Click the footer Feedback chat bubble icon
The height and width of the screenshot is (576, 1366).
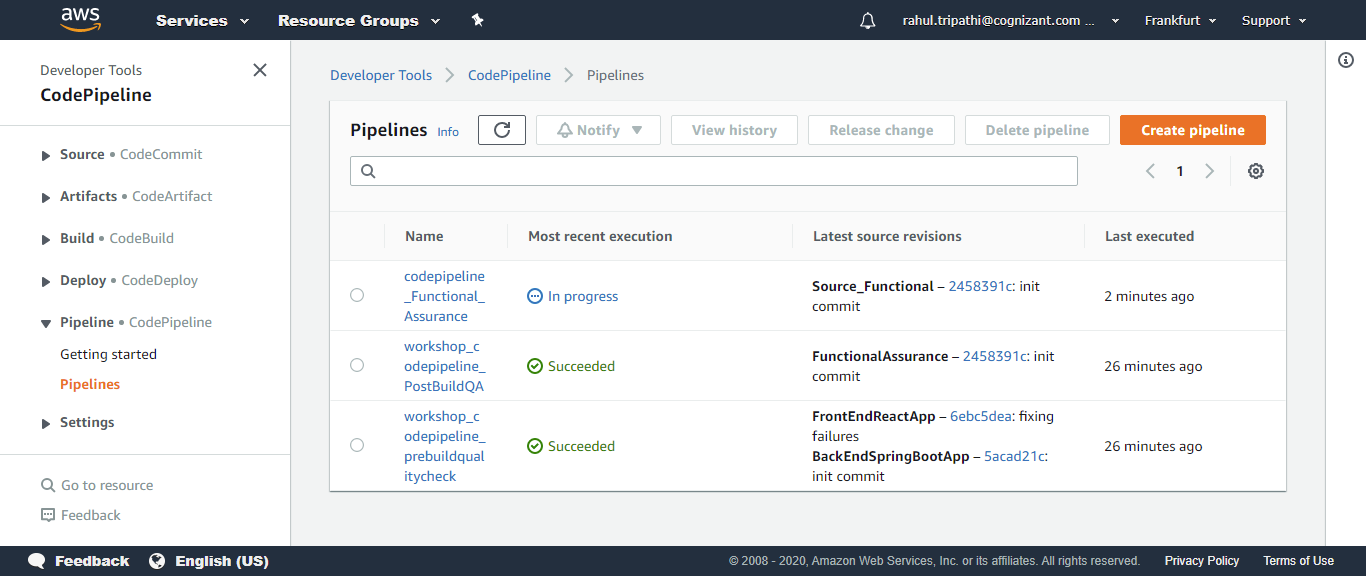(x=37, y=561)
